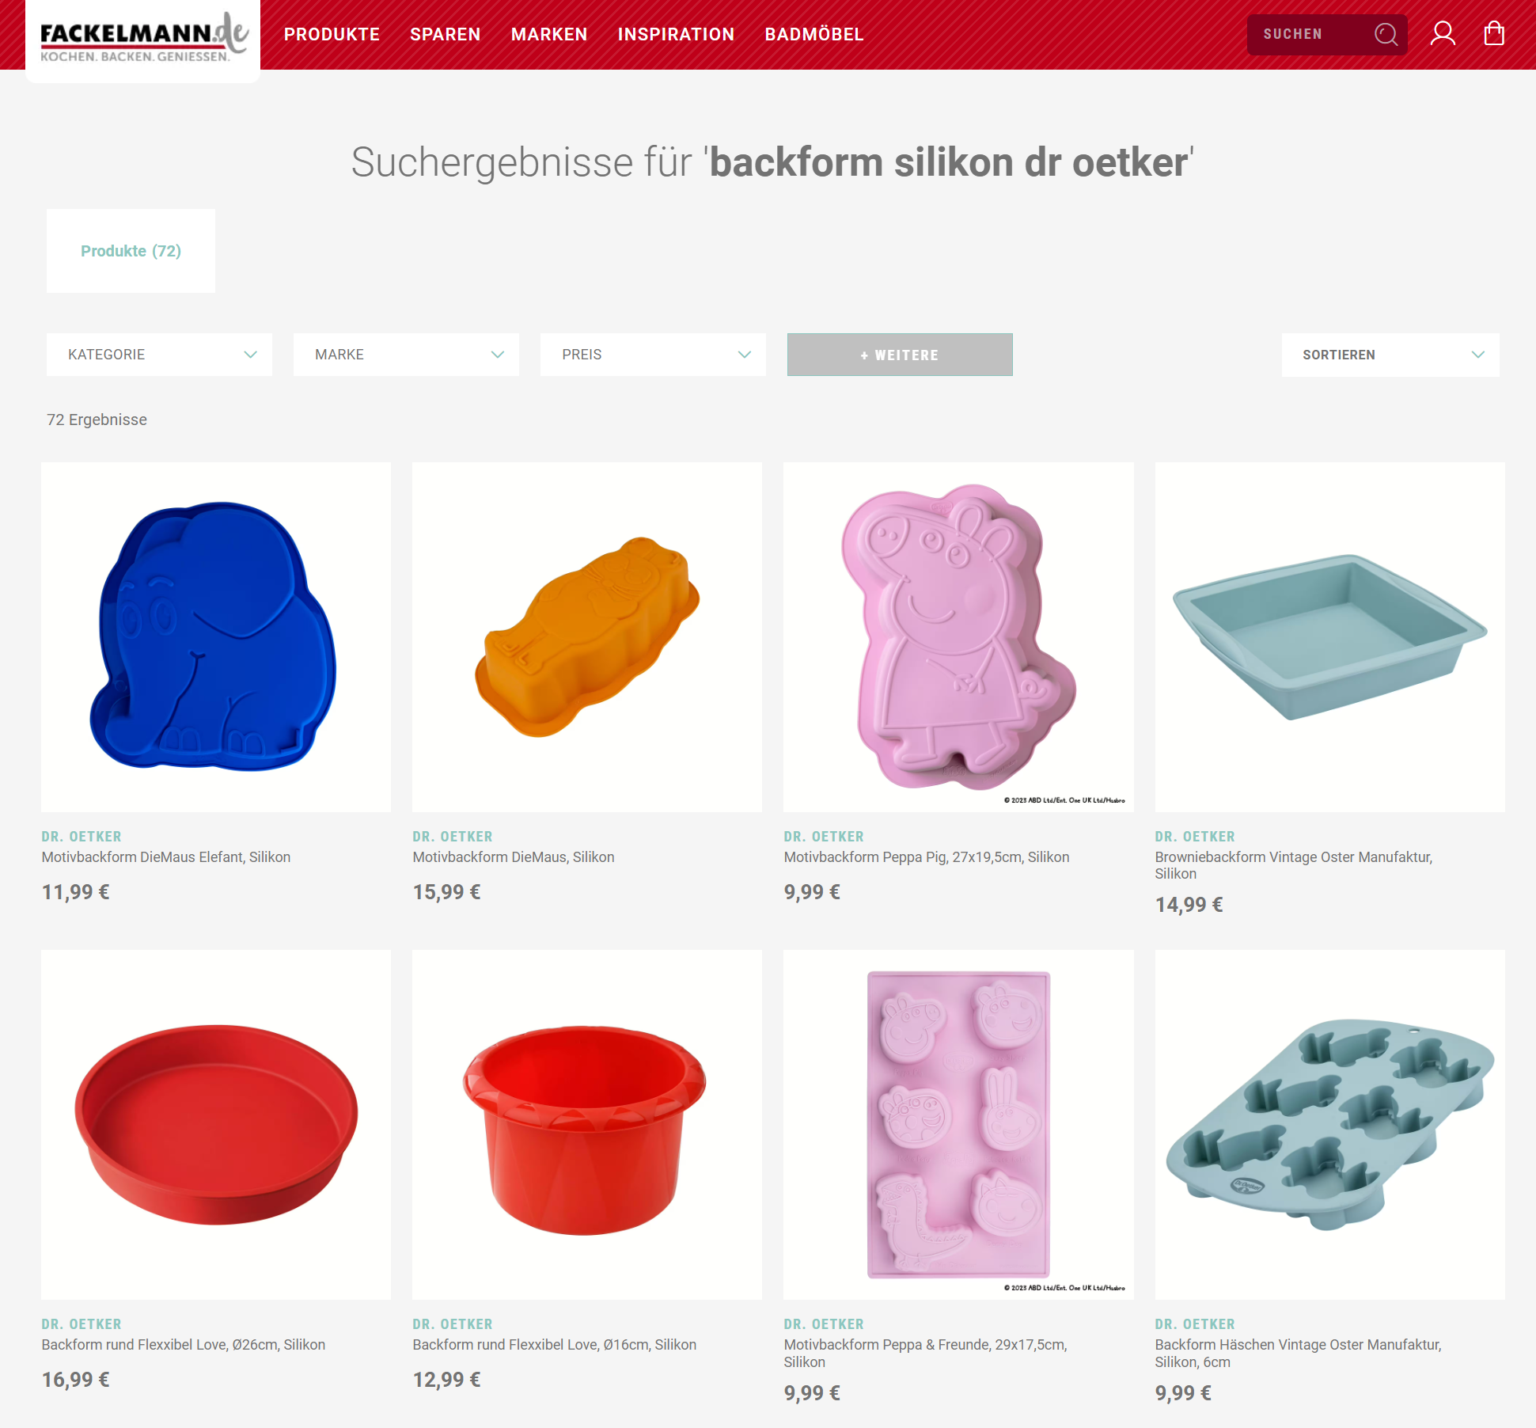The image size is (1536, 1428).
Task: Expand the Marke filter dropdown
Action: pyautogui.click(x=406, y=354)
